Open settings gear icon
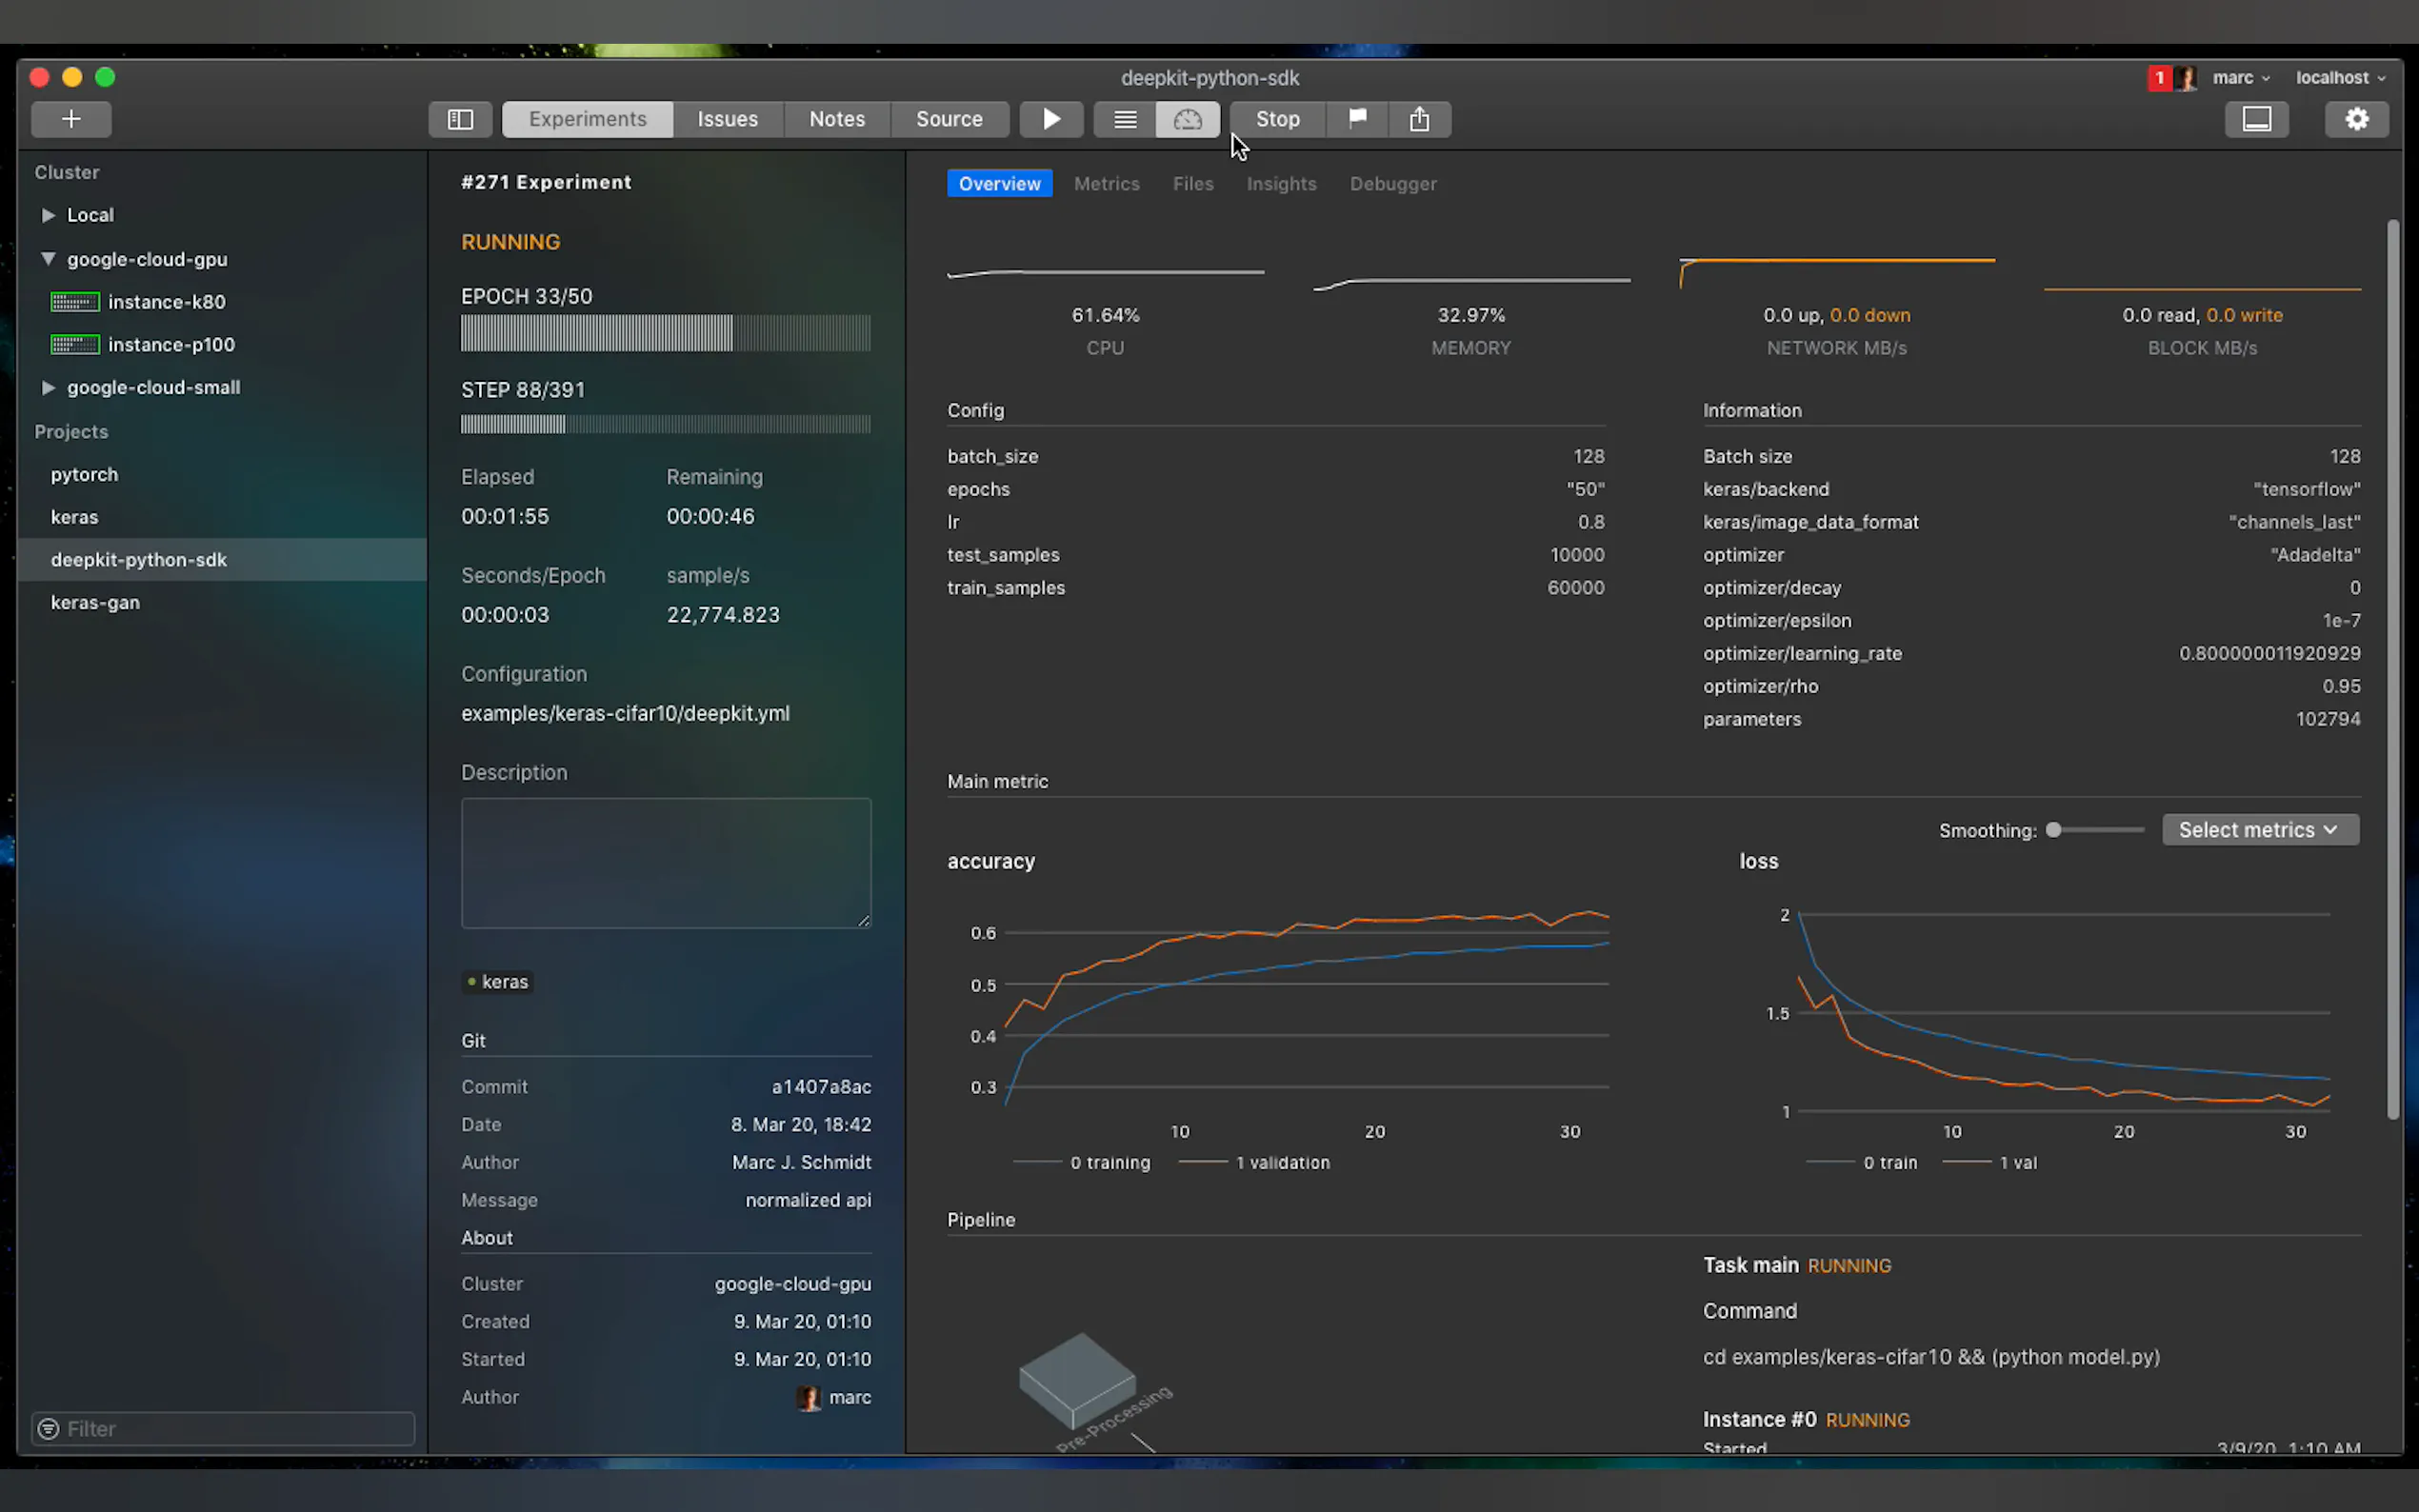Viewport: 2419px width, 1512px height. tap(2356, 119)
